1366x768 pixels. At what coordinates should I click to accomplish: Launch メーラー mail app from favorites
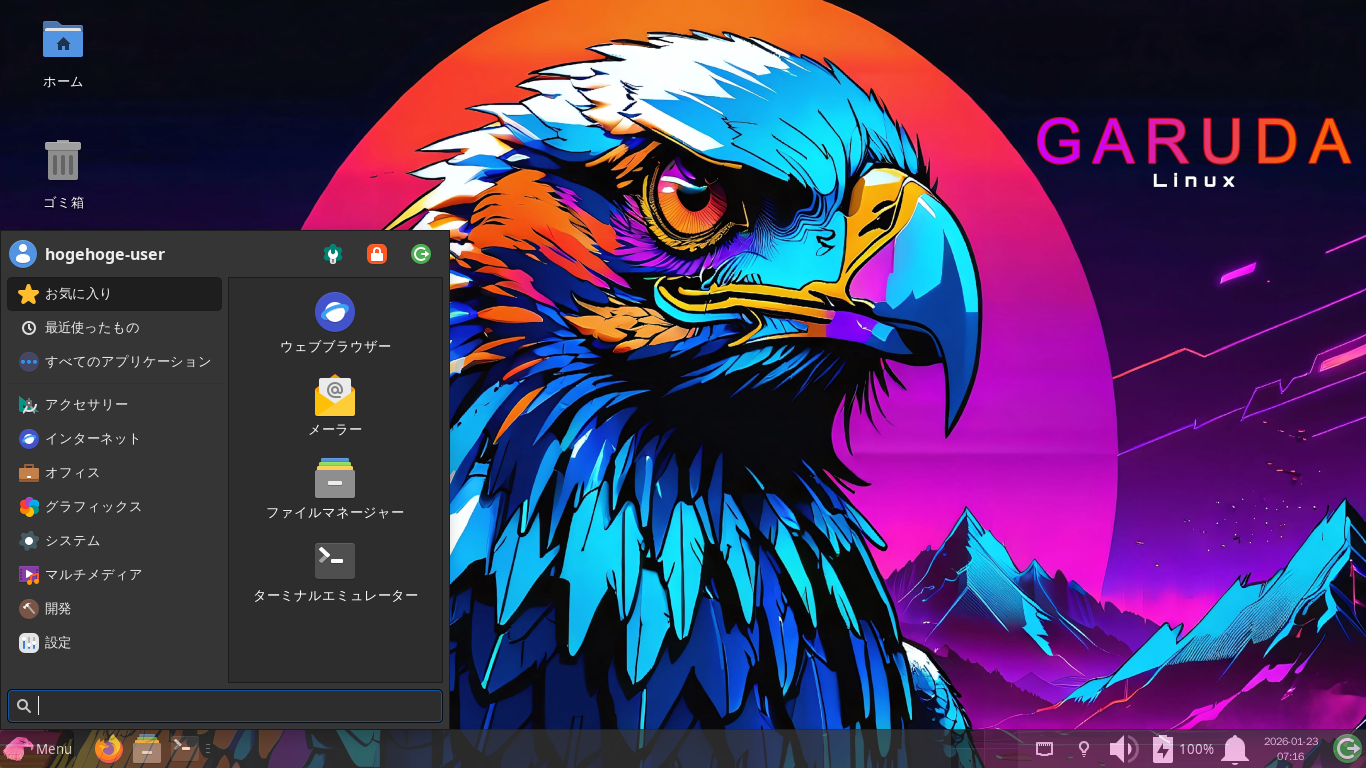tap(335, 406)
